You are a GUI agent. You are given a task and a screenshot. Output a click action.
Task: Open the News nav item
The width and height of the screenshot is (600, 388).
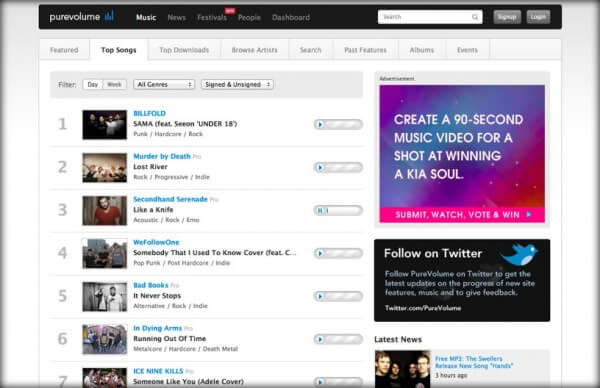(176, 18)
